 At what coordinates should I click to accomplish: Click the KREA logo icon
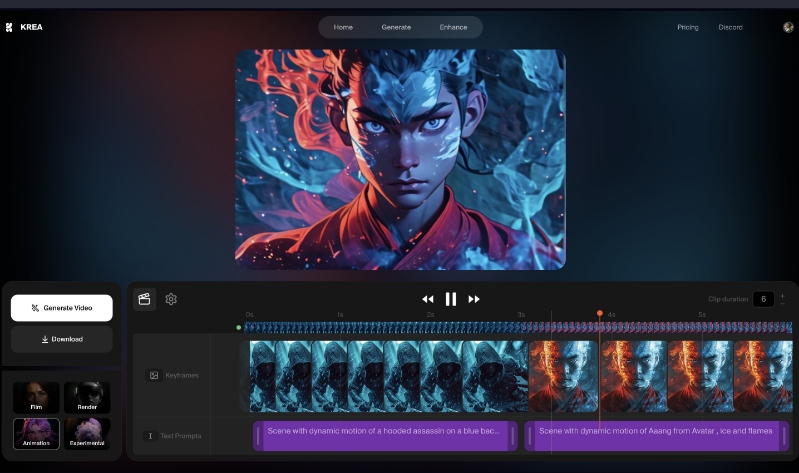point(9,27)
